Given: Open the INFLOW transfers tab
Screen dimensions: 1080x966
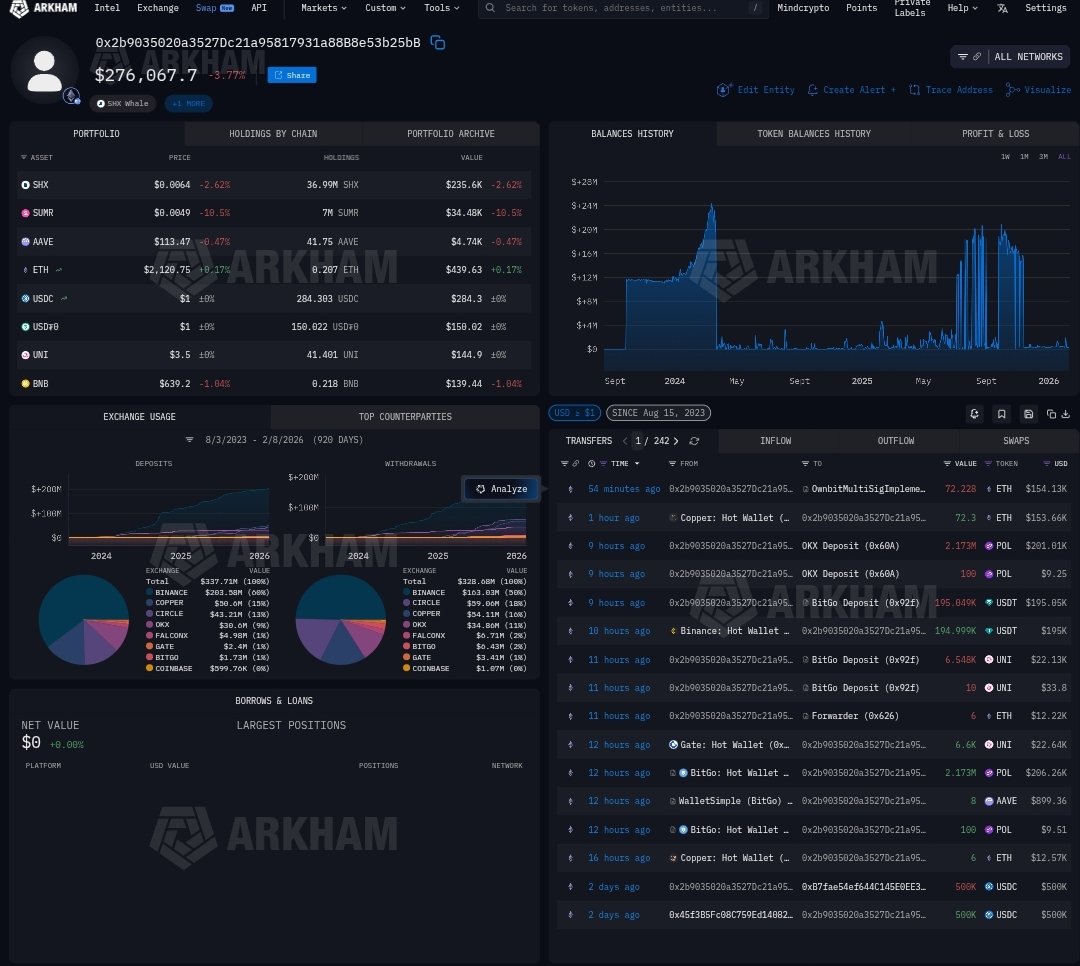Looking at the screenshot, I should 776,441.
